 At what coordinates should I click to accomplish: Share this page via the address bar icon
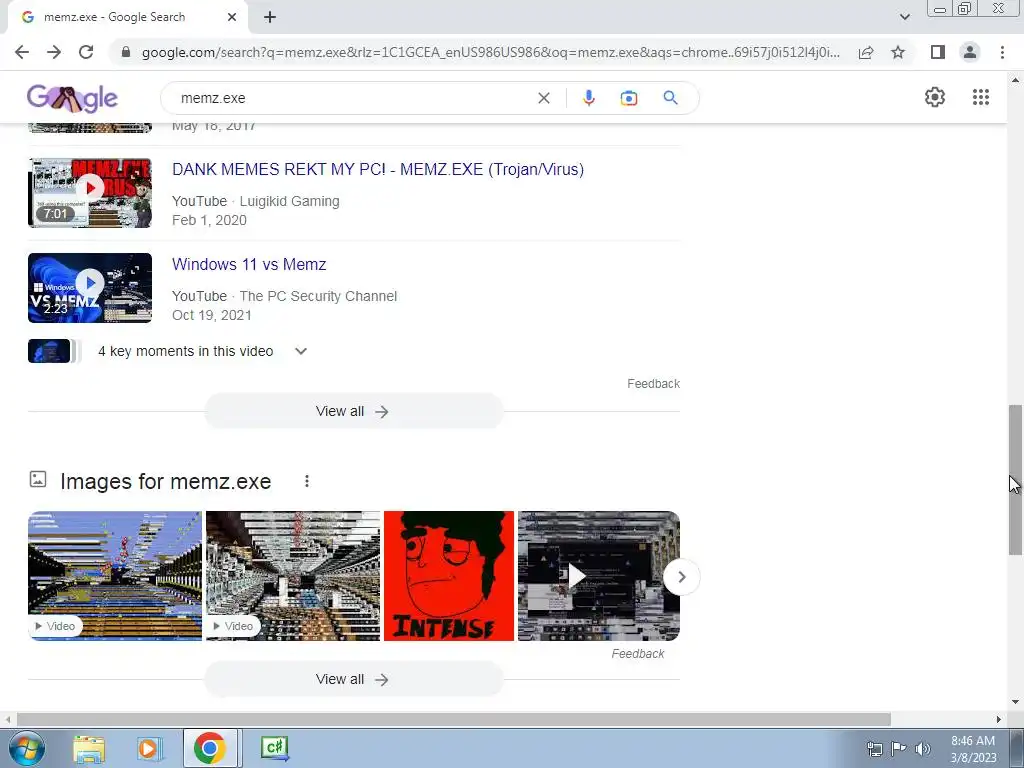click(866, 52)
